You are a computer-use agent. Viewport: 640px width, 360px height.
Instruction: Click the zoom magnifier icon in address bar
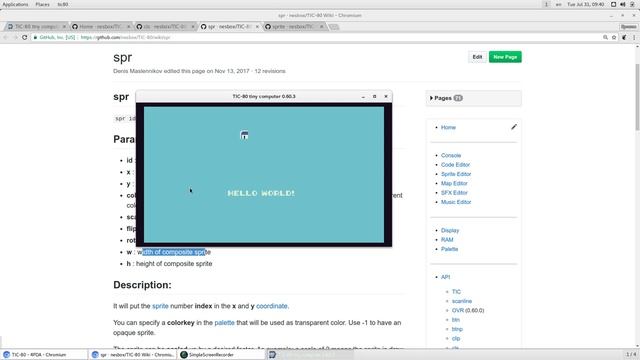[605, 37]
